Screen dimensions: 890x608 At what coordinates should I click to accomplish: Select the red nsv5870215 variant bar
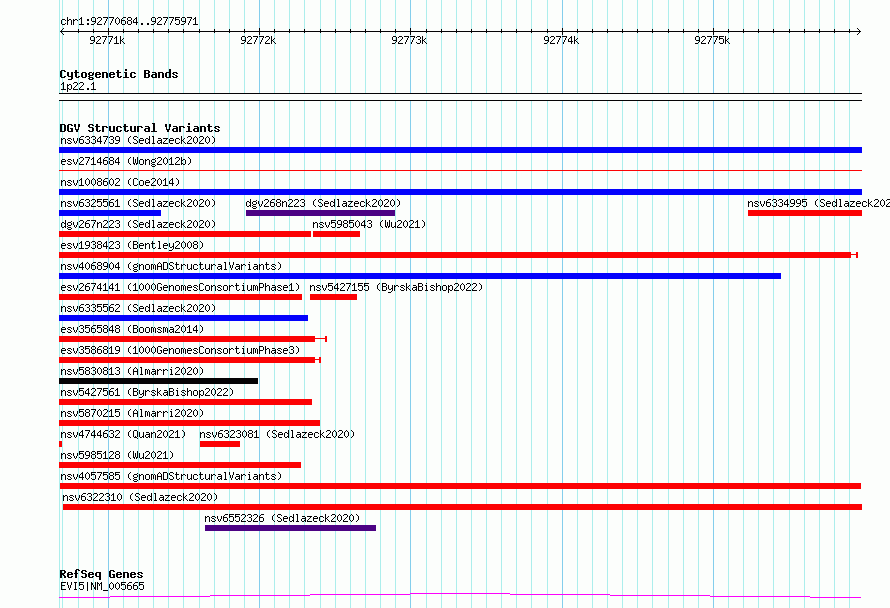point(190,423)
